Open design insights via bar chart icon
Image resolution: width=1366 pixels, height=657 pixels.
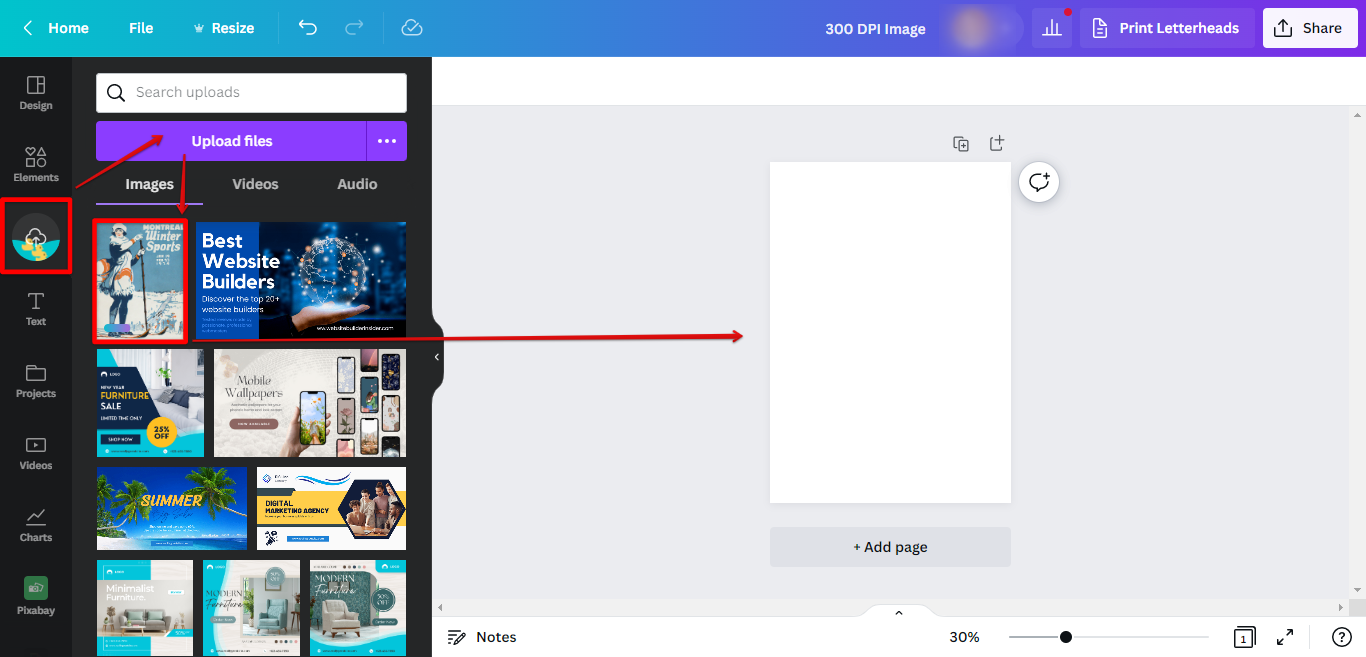[x=1051, y=28]
